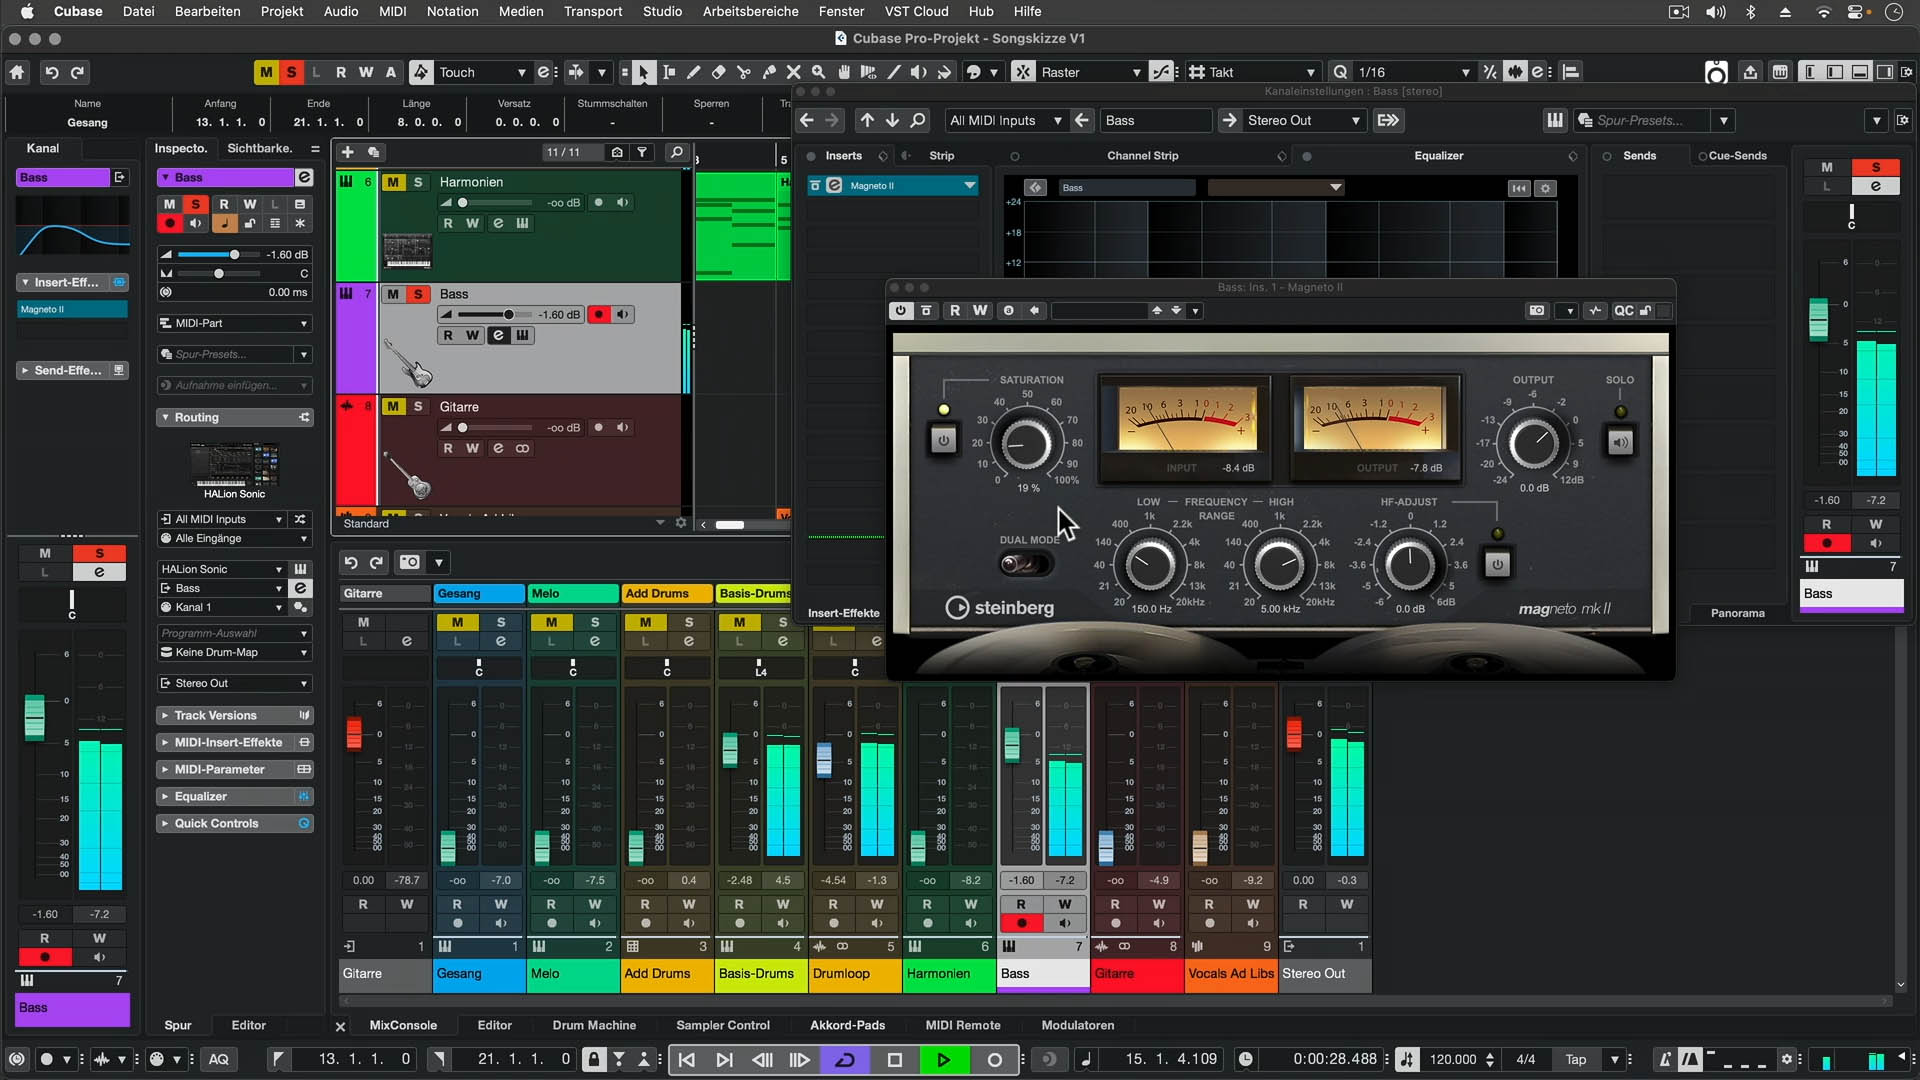Click the Tap tempo button
Image resolution: width=1920 pixels, height=1080 pixels.
tap(1576, 1060)
